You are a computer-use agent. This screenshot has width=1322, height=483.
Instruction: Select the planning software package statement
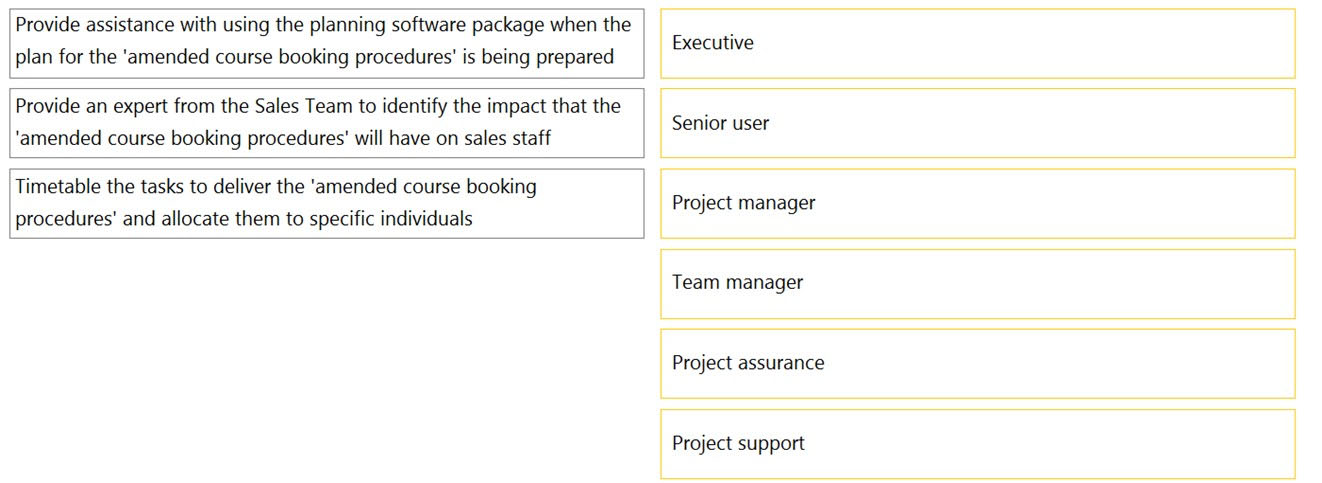(327, 43)
